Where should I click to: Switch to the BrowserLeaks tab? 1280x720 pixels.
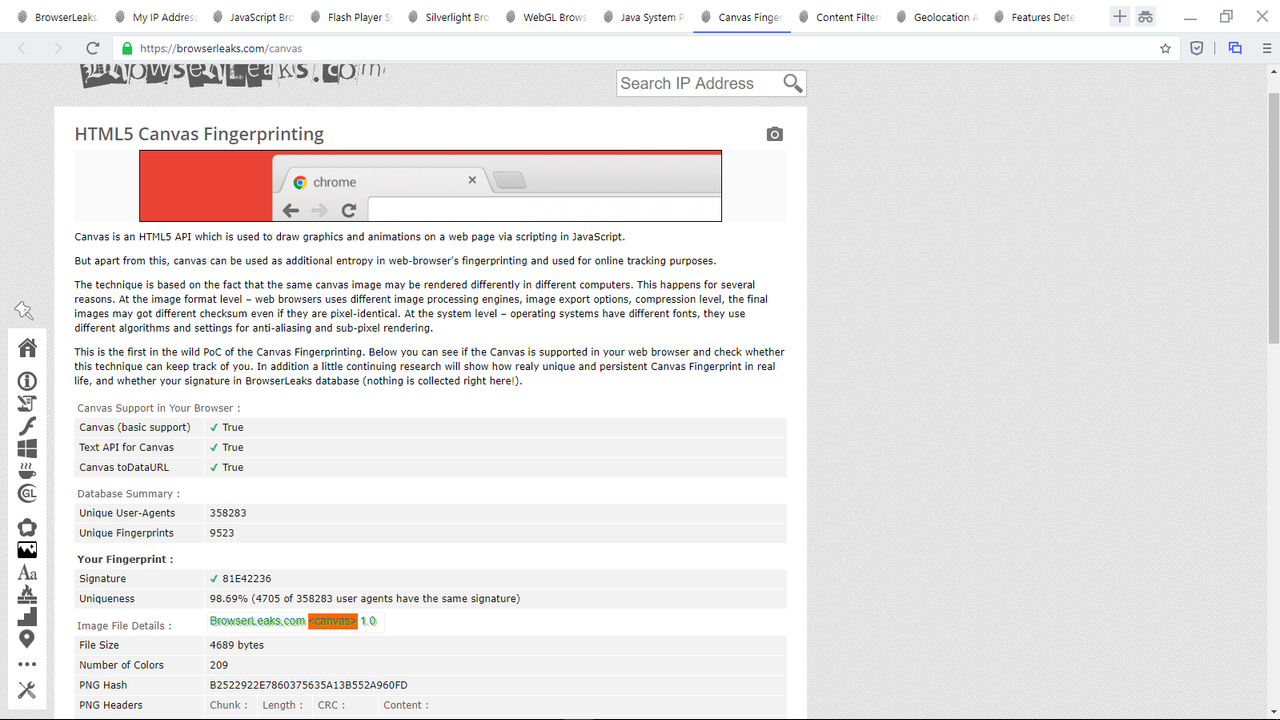click(58, 17)
